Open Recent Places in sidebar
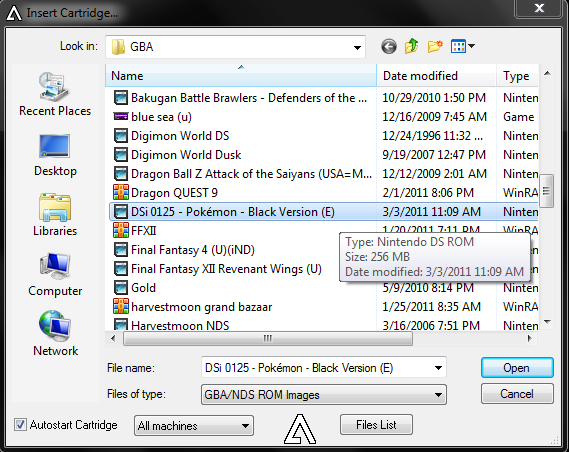Image resolution: width=570 pixels, height=452 pixels. point(55,95)
